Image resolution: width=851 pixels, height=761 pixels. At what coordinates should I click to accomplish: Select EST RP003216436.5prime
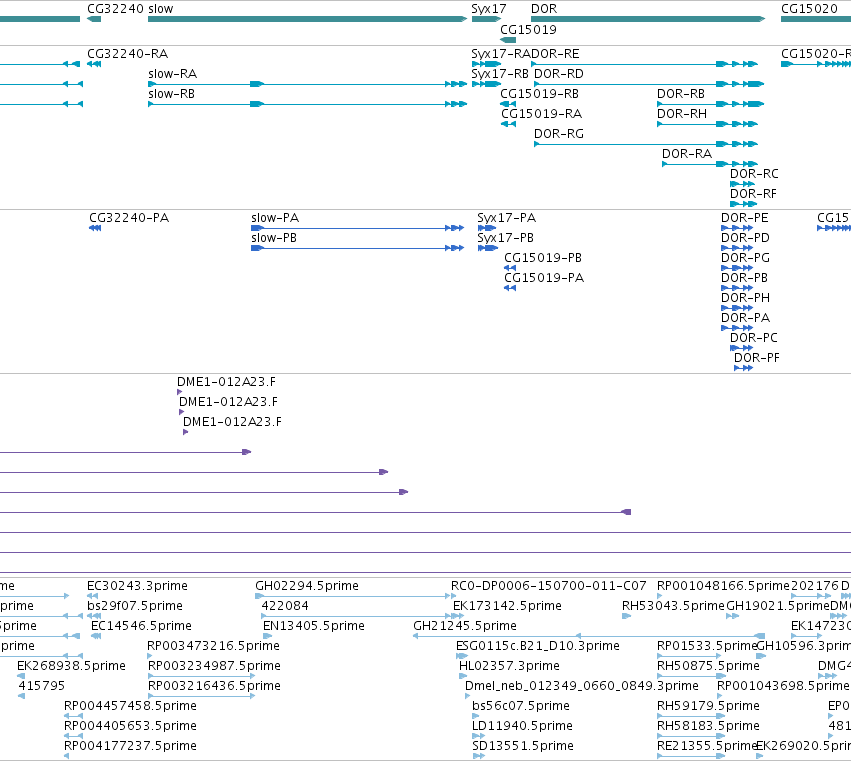point(201,696)
